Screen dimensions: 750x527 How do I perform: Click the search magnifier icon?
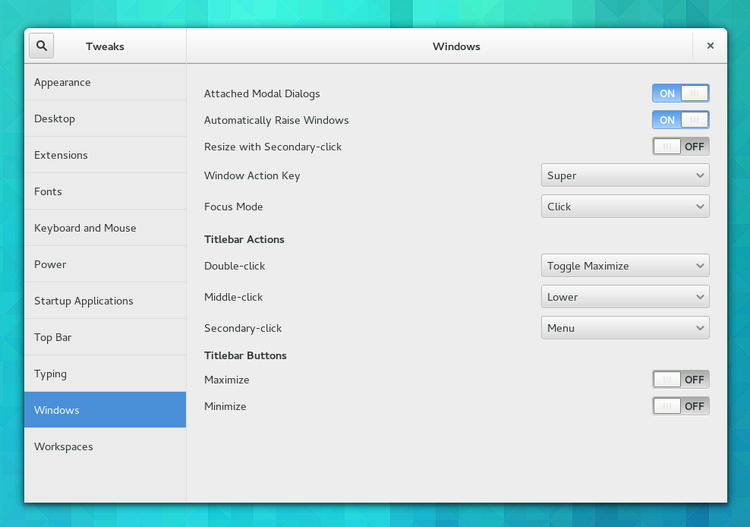[x=42, y=46]
